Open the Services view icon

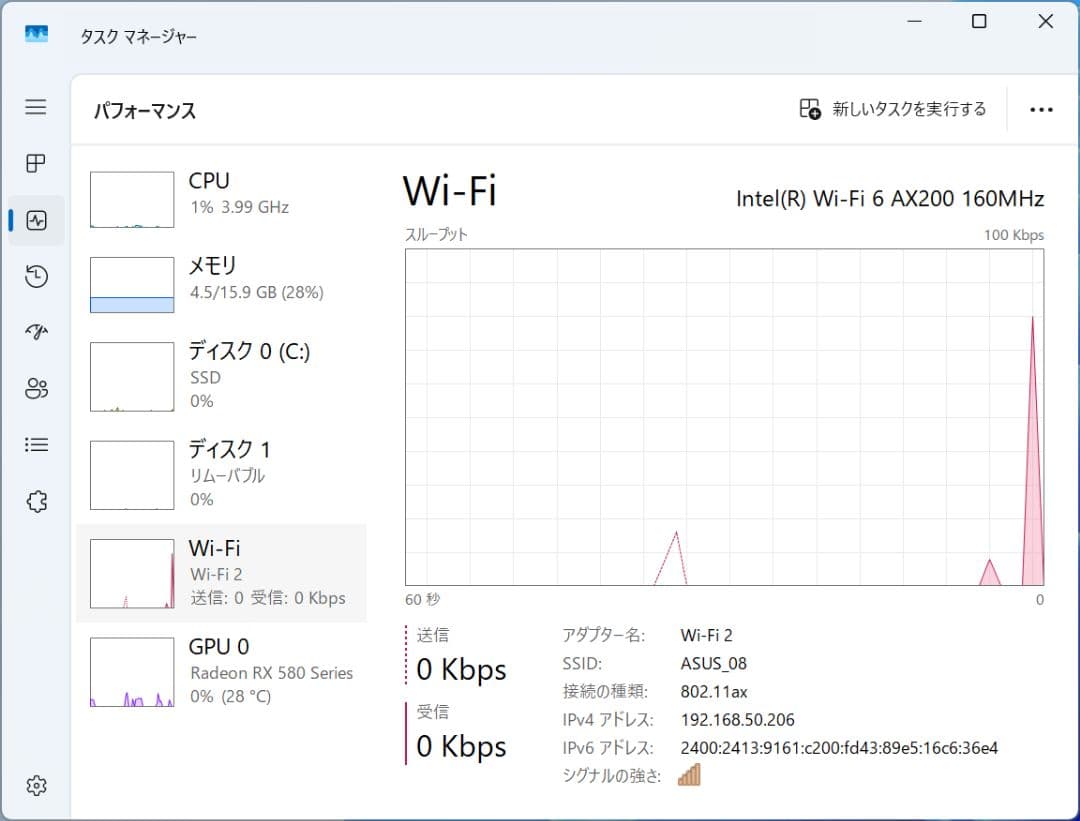36,501
